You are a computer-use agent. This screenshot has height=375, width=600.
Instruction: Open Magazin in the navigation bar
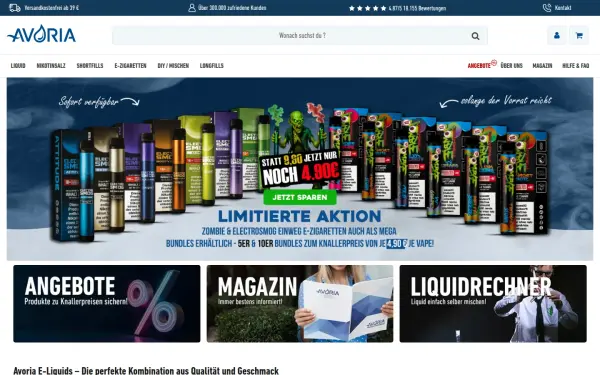(x=542, y=66)
